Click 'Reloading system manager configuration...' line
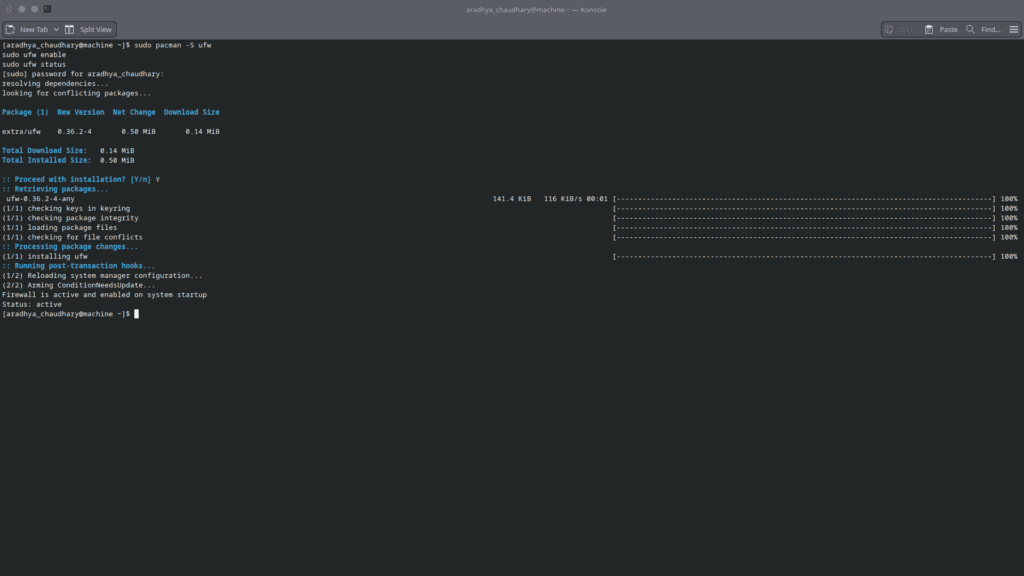The image size is (1024, 576). point(102,276)
